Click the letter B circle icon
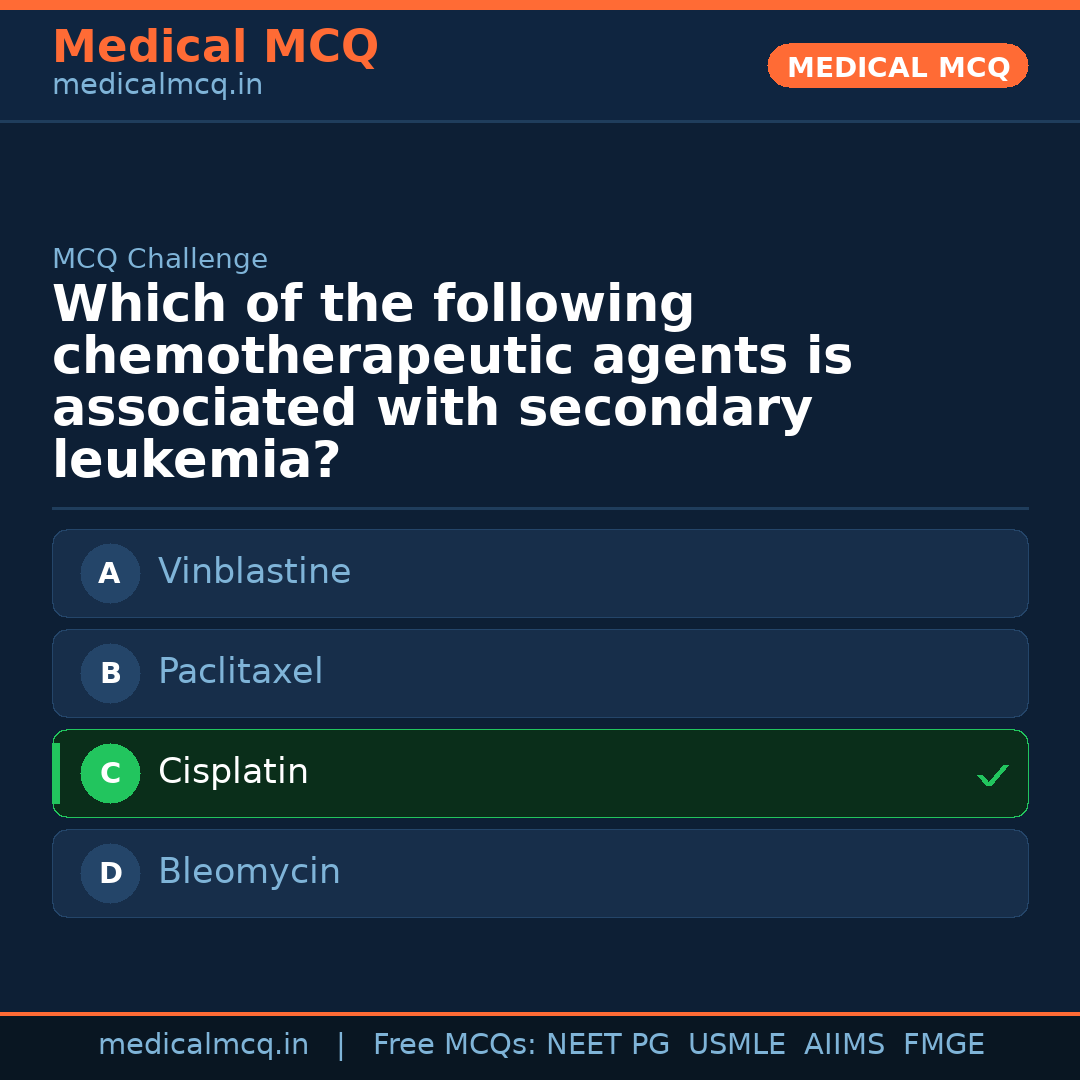 point(110,673)
